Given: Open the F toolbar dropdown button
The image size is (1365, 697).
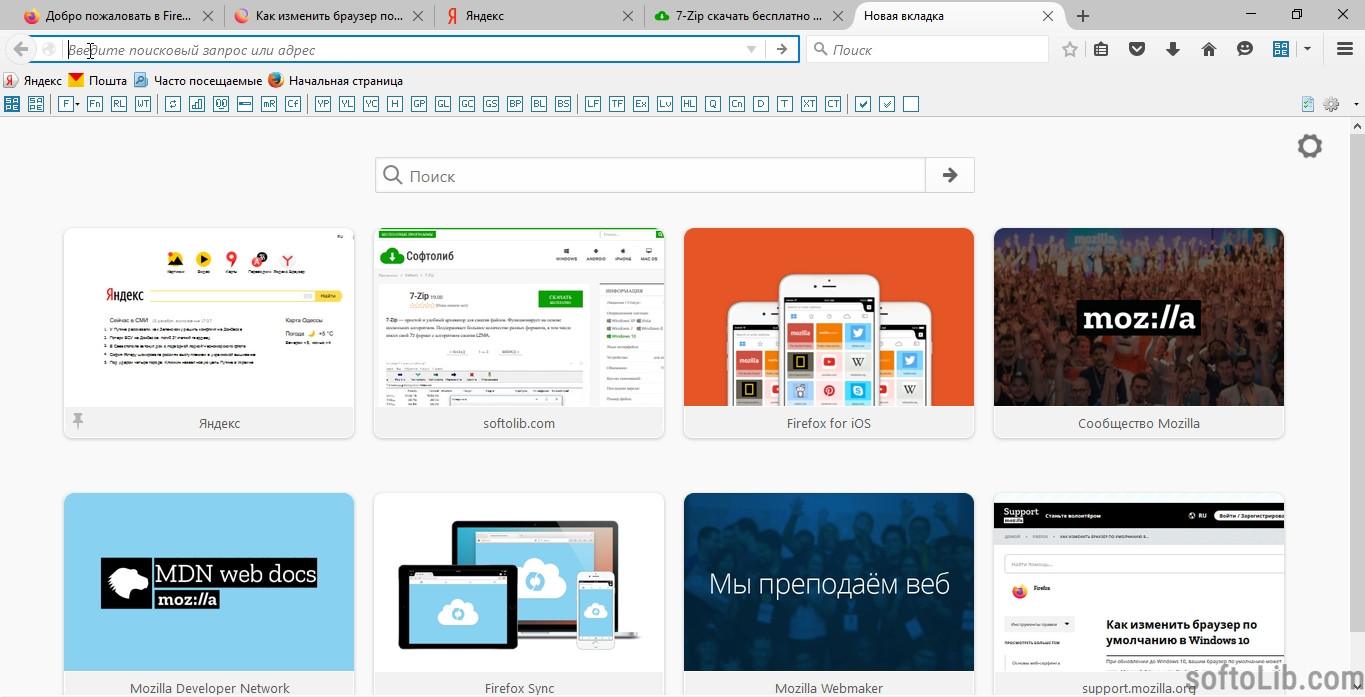Looking at the screenshot, I should click(69, 104).
